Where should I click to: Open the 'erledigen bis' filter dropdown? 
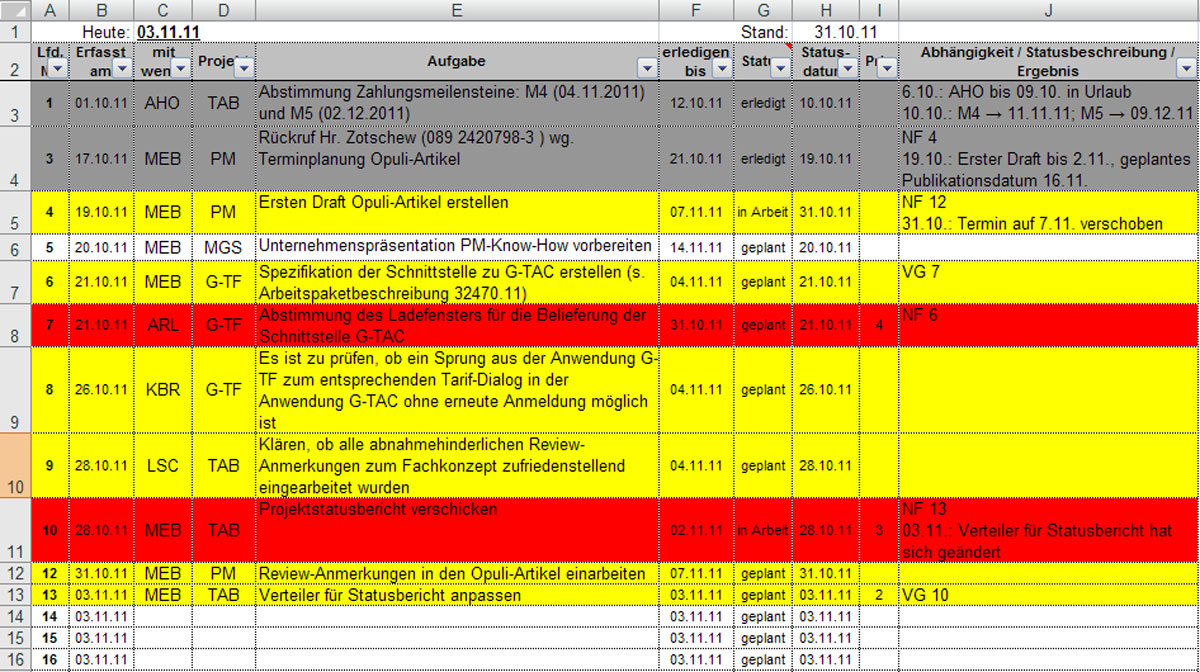tap(720, 68)
